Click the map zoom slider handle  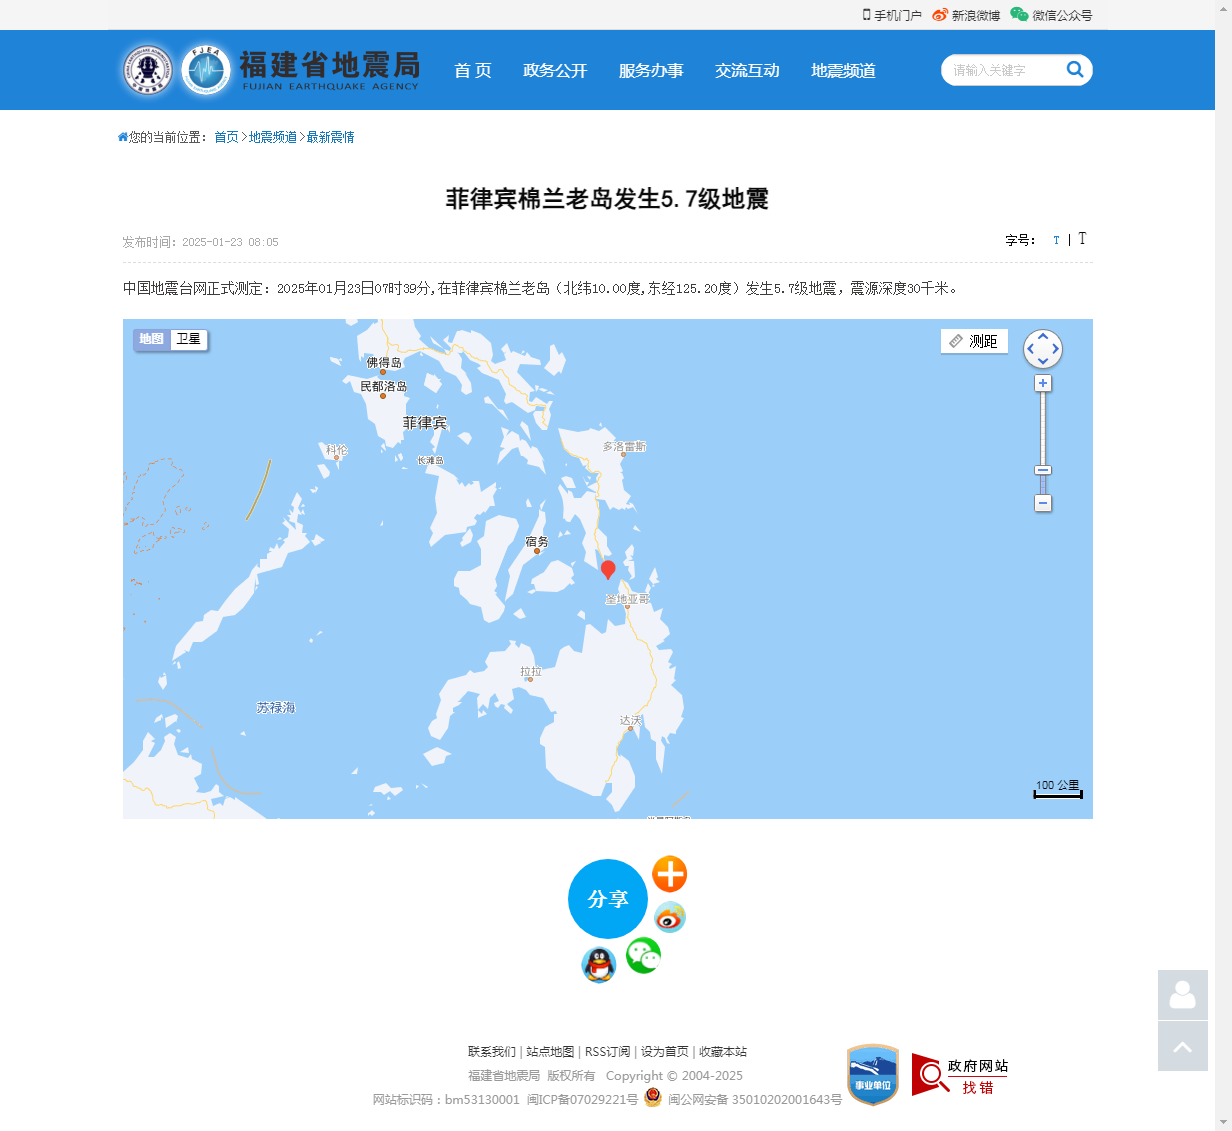click(x=1043, y=470)
